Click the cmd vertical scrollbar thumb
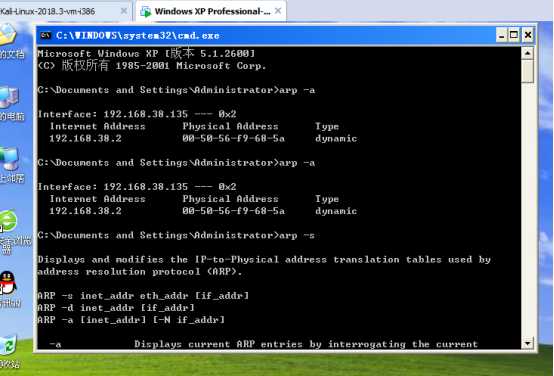The image size is (554, 376). 527,71
